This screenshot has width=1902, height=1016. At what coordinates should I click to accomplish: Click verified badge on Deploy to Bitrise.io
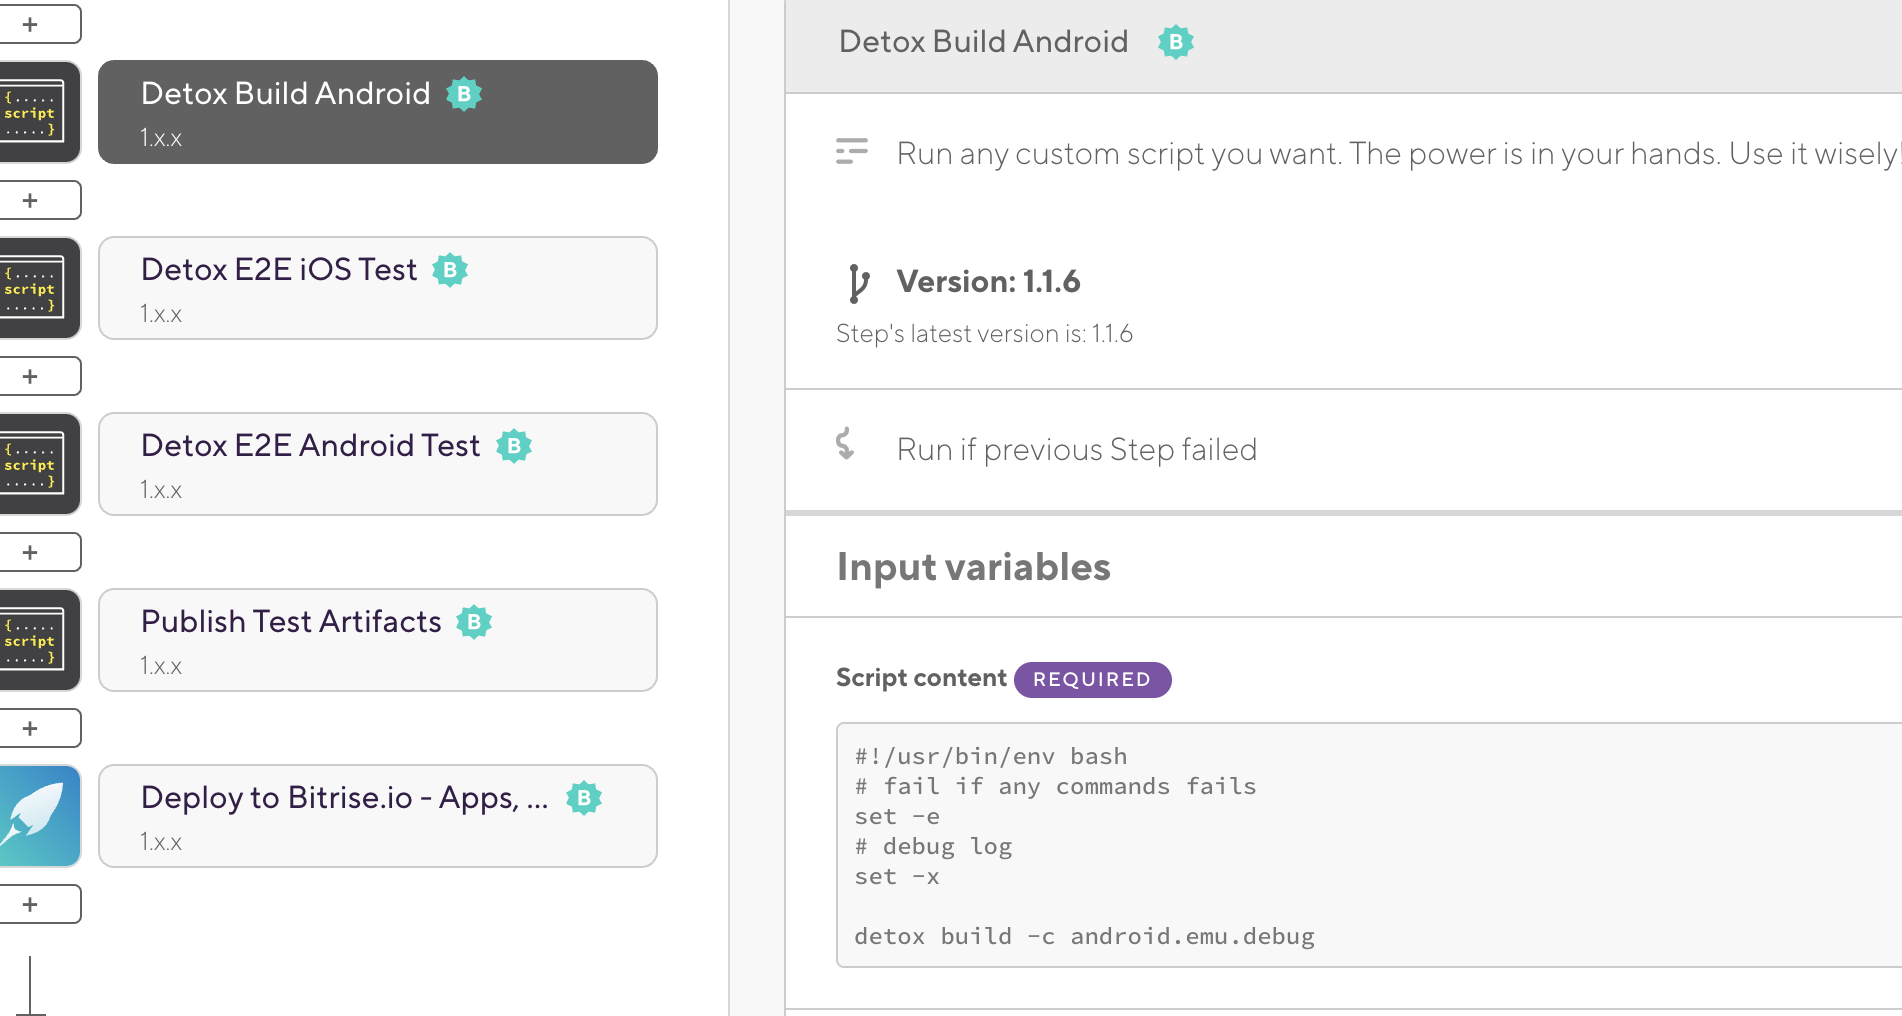click(584, 798)
